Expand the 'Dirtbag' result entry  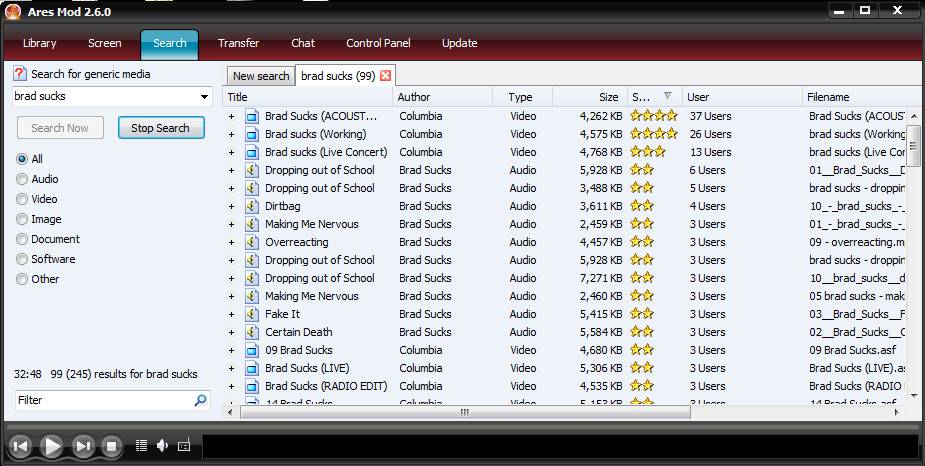tap(231, 206)
